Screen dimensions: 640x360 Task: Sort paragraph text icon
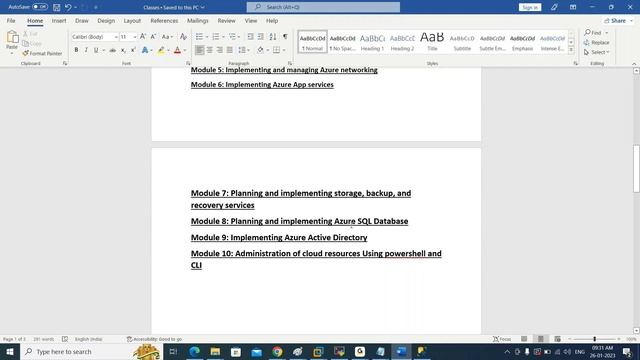pyautogui.click(x=273, y=37)
